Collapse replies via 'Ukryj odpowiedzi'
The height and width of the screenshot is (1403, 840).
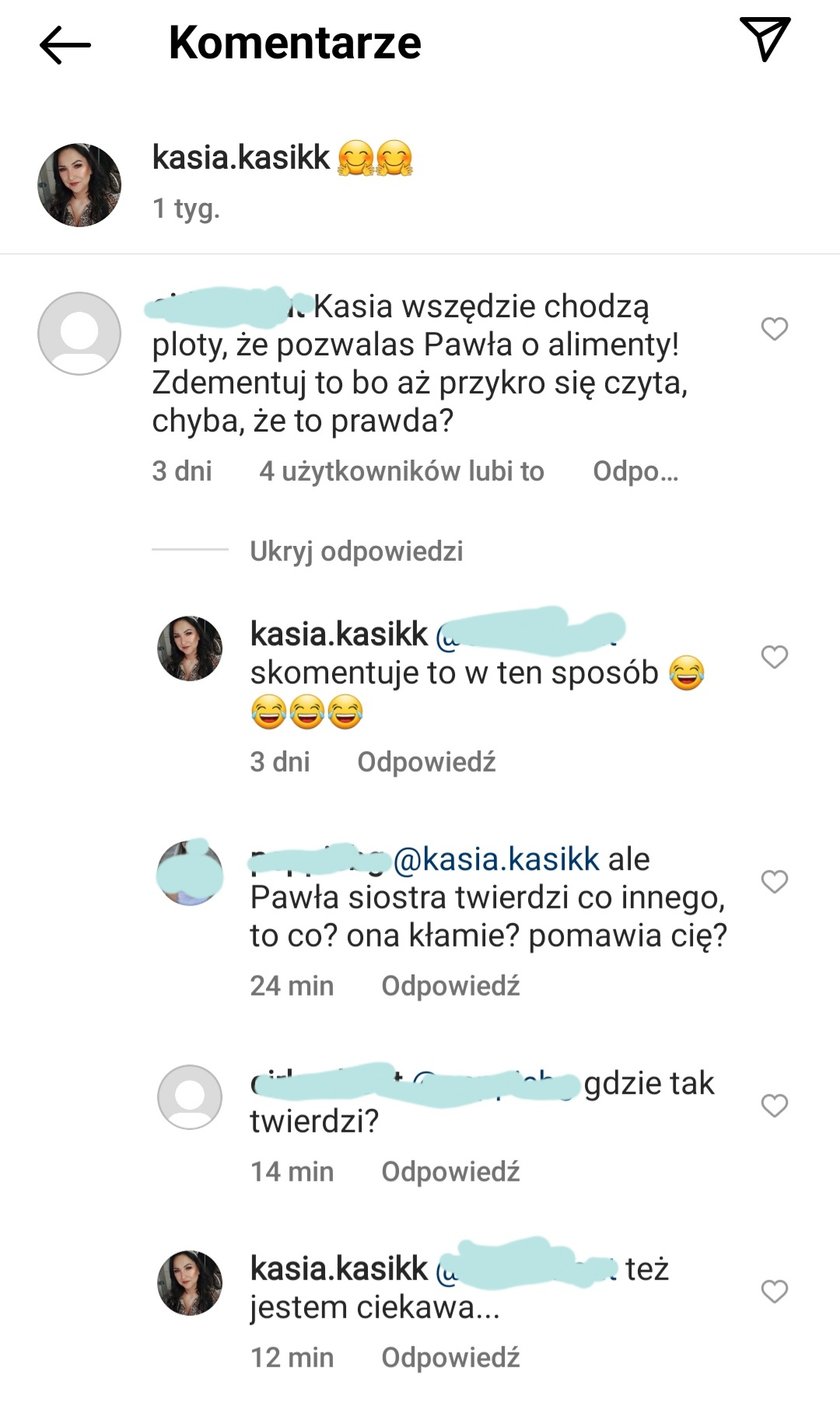pyautogui.click(x=357, y=551)
